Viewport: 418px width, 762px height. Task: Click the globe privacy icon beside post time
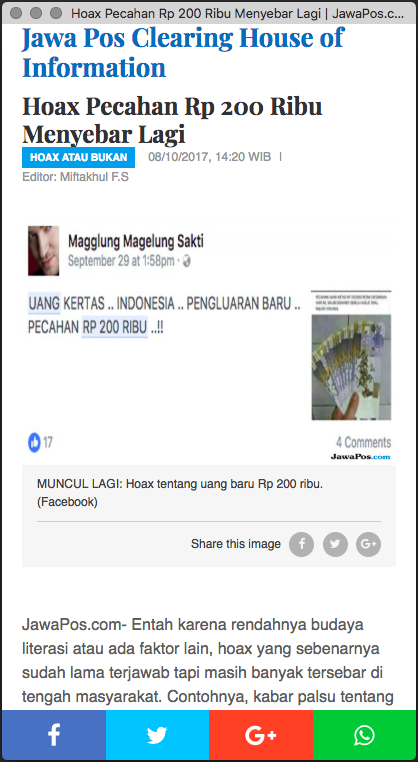(x=186, y=261)
